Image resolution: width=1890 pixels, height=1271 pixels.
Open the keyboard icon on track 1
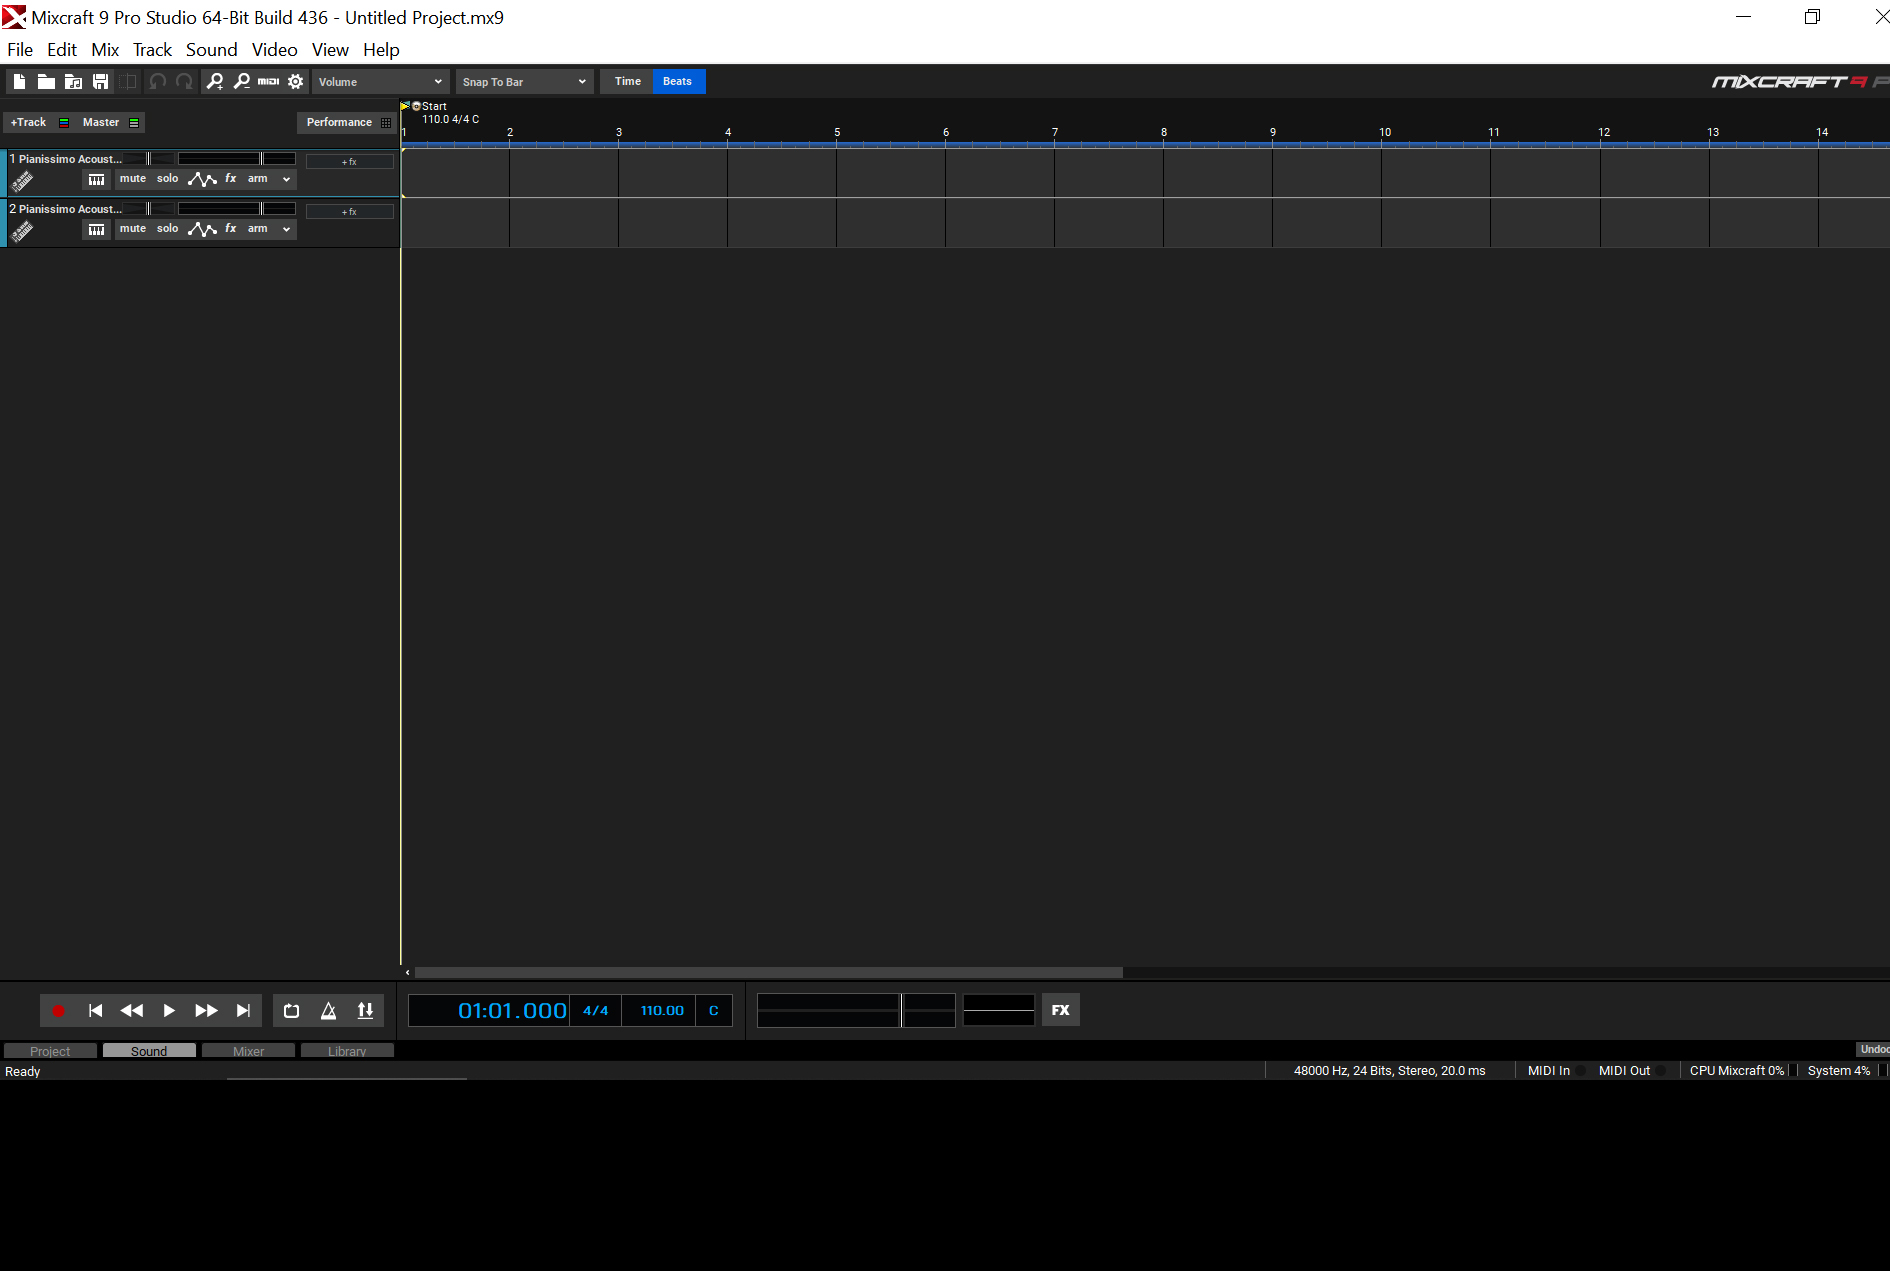tap(96, 179)
